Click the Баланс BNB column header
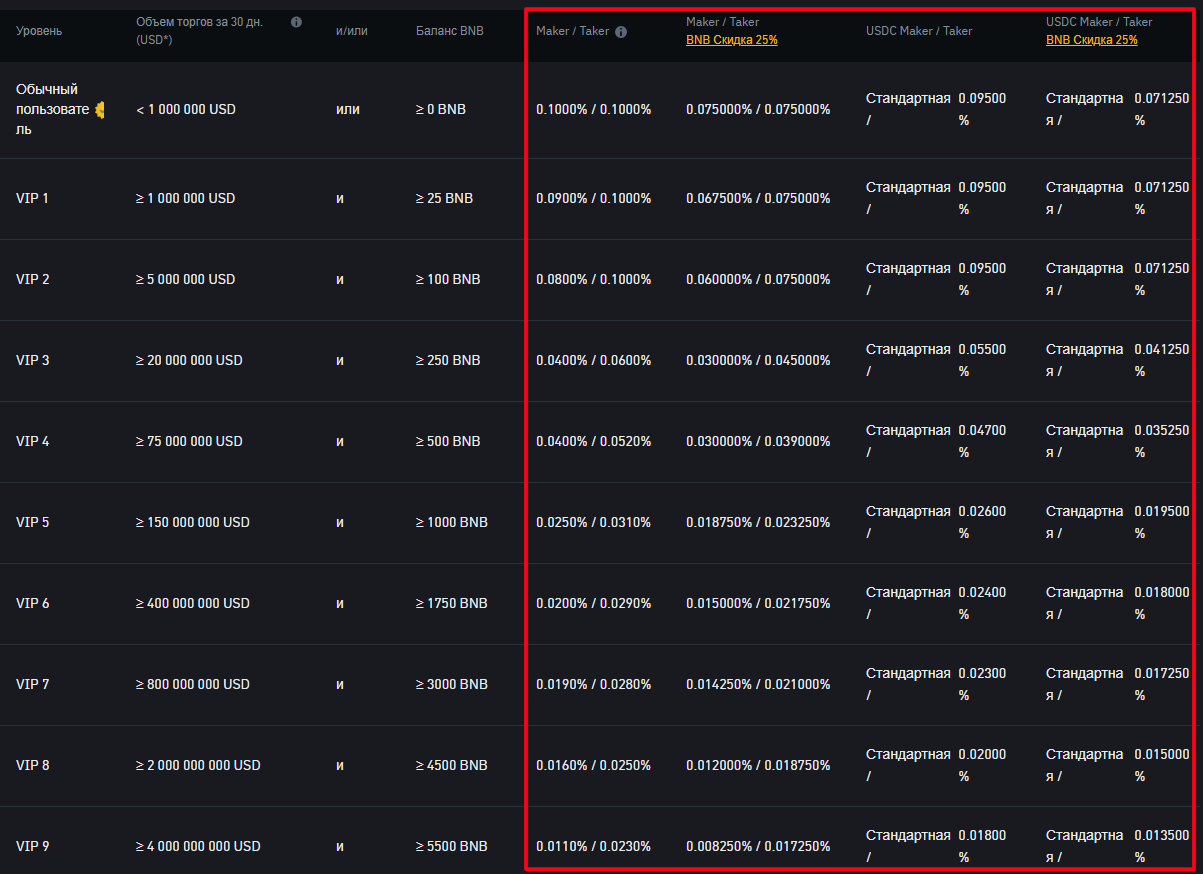This screenshot has width=1203, height=874. pyautogui.click(x=450, y=31)
